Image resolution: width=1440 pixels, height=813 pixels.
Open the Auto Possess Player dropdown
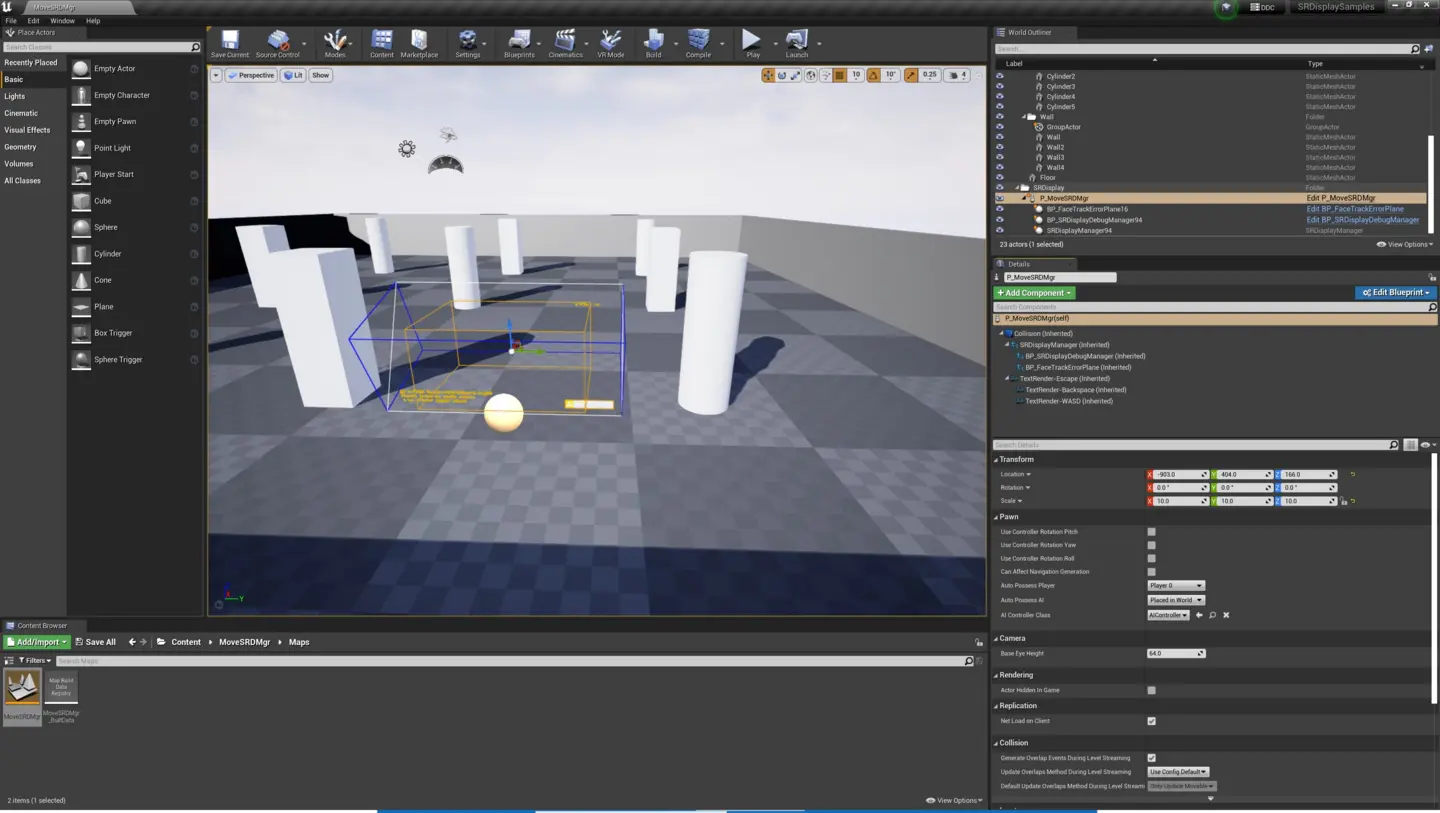1176,586
